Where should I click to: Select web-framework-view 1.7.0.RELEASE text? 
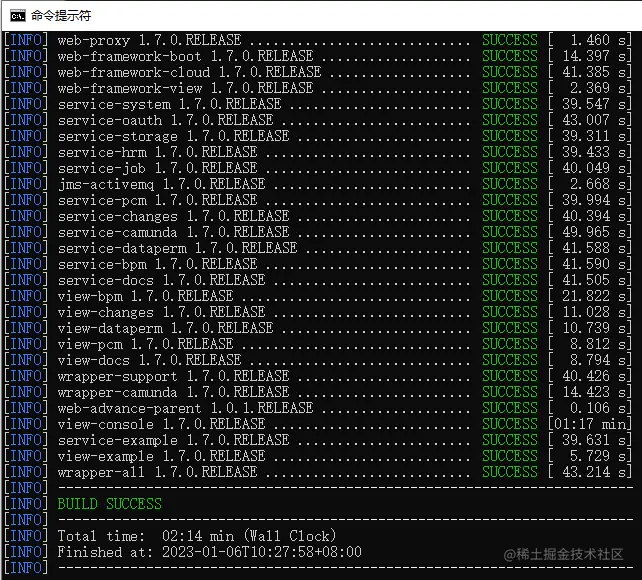tap(185, 88)
